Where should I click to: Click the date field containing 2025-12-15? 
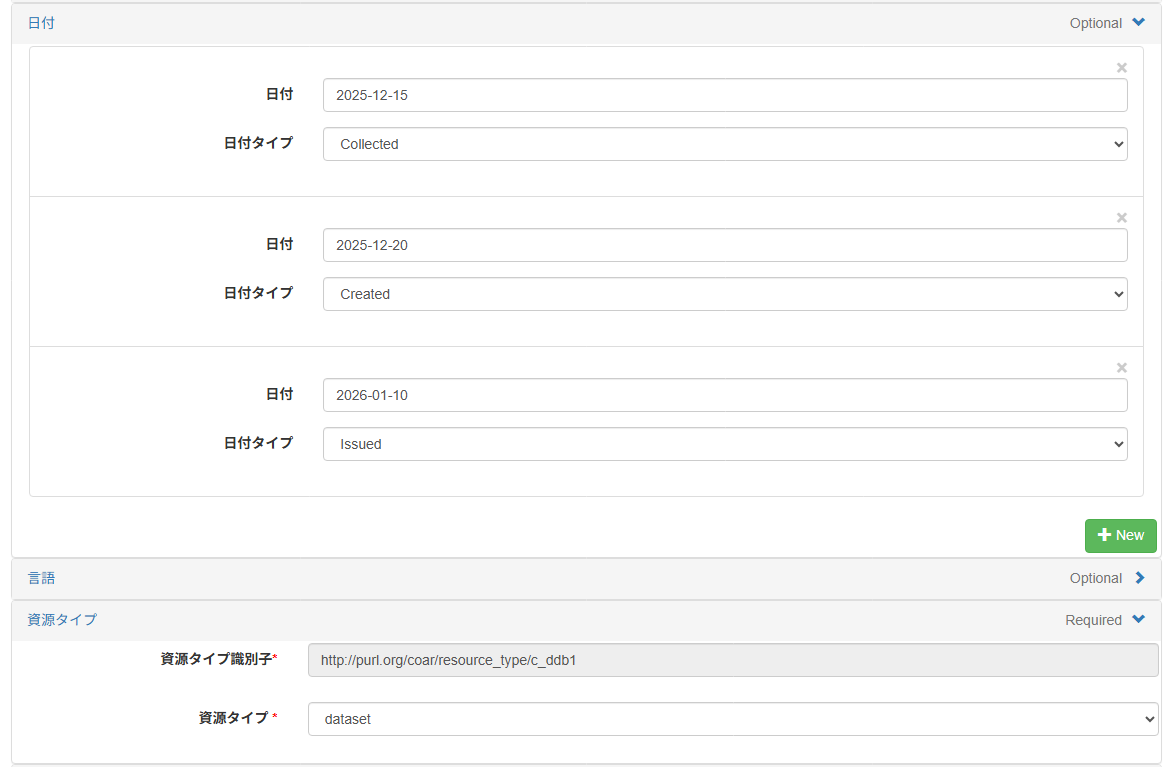pyautogui.click(x=725, y=96)
